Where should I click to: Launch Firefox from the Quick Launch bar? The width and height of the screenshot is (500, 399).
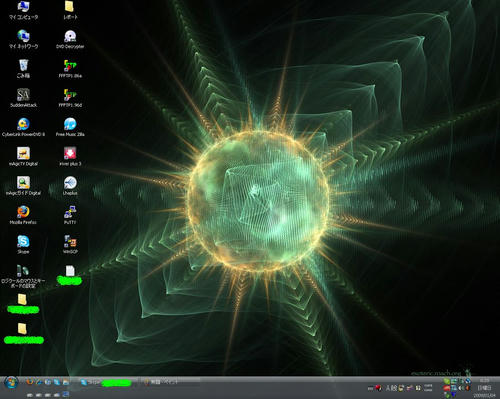pyautogui.click(x=30, y=382)
